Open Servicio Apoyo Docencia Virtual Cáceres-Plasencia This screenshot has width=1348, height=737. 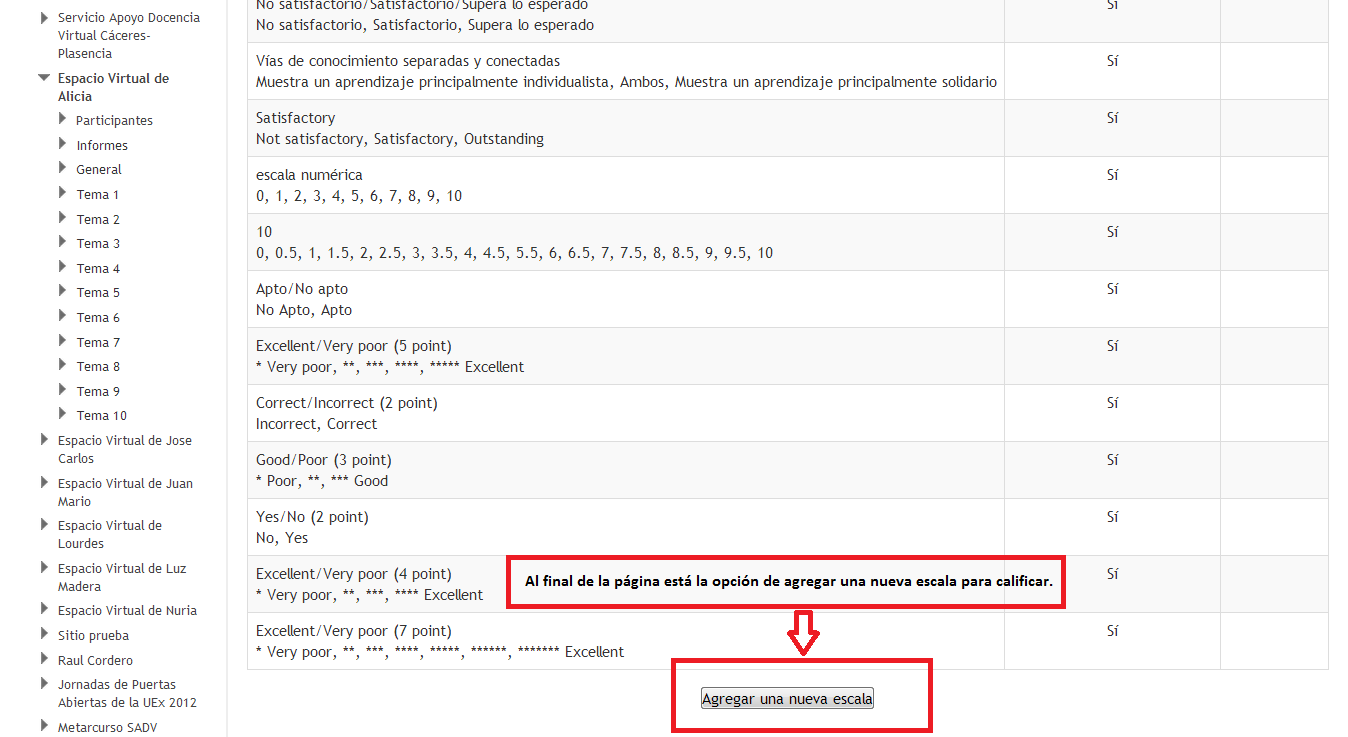128,35
